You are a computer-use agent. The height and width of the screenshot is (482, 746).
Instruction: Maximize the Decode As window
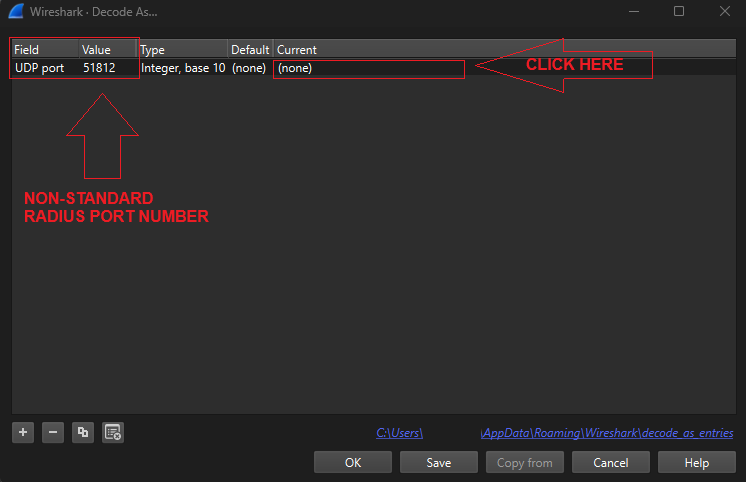679,12
